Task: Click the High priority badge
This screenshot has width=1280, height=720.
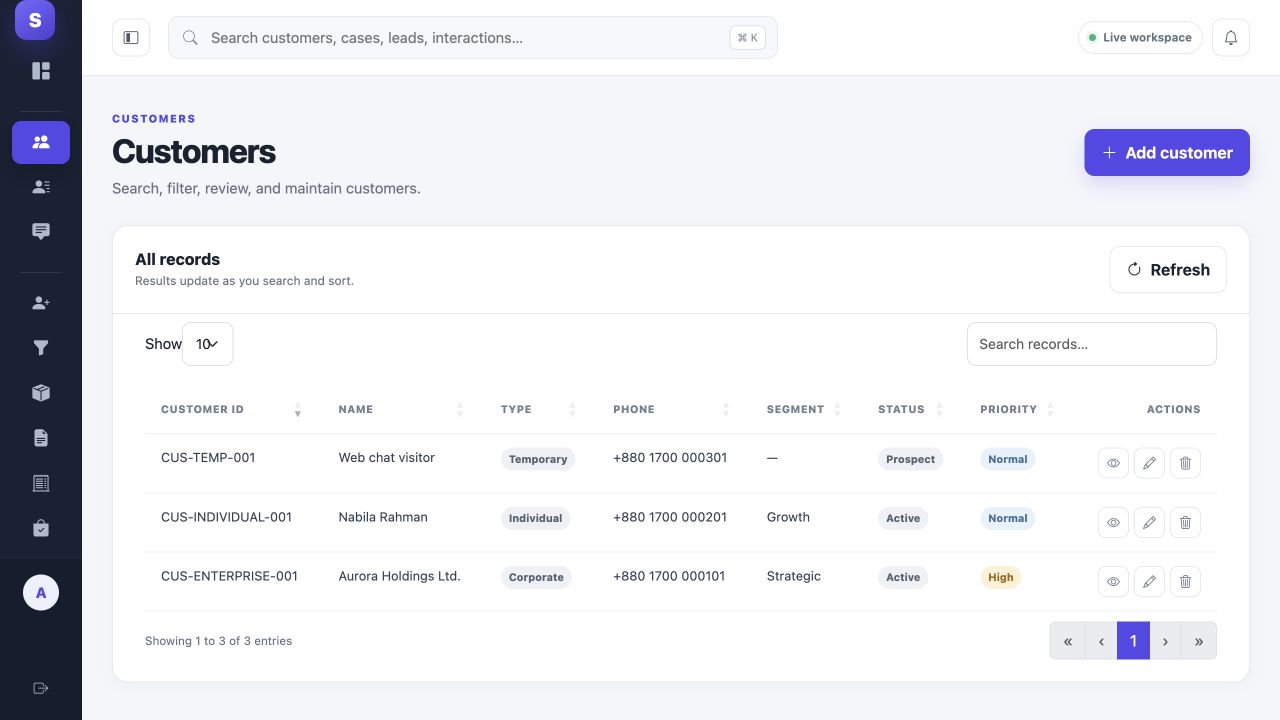Action: pos(1001,577)
